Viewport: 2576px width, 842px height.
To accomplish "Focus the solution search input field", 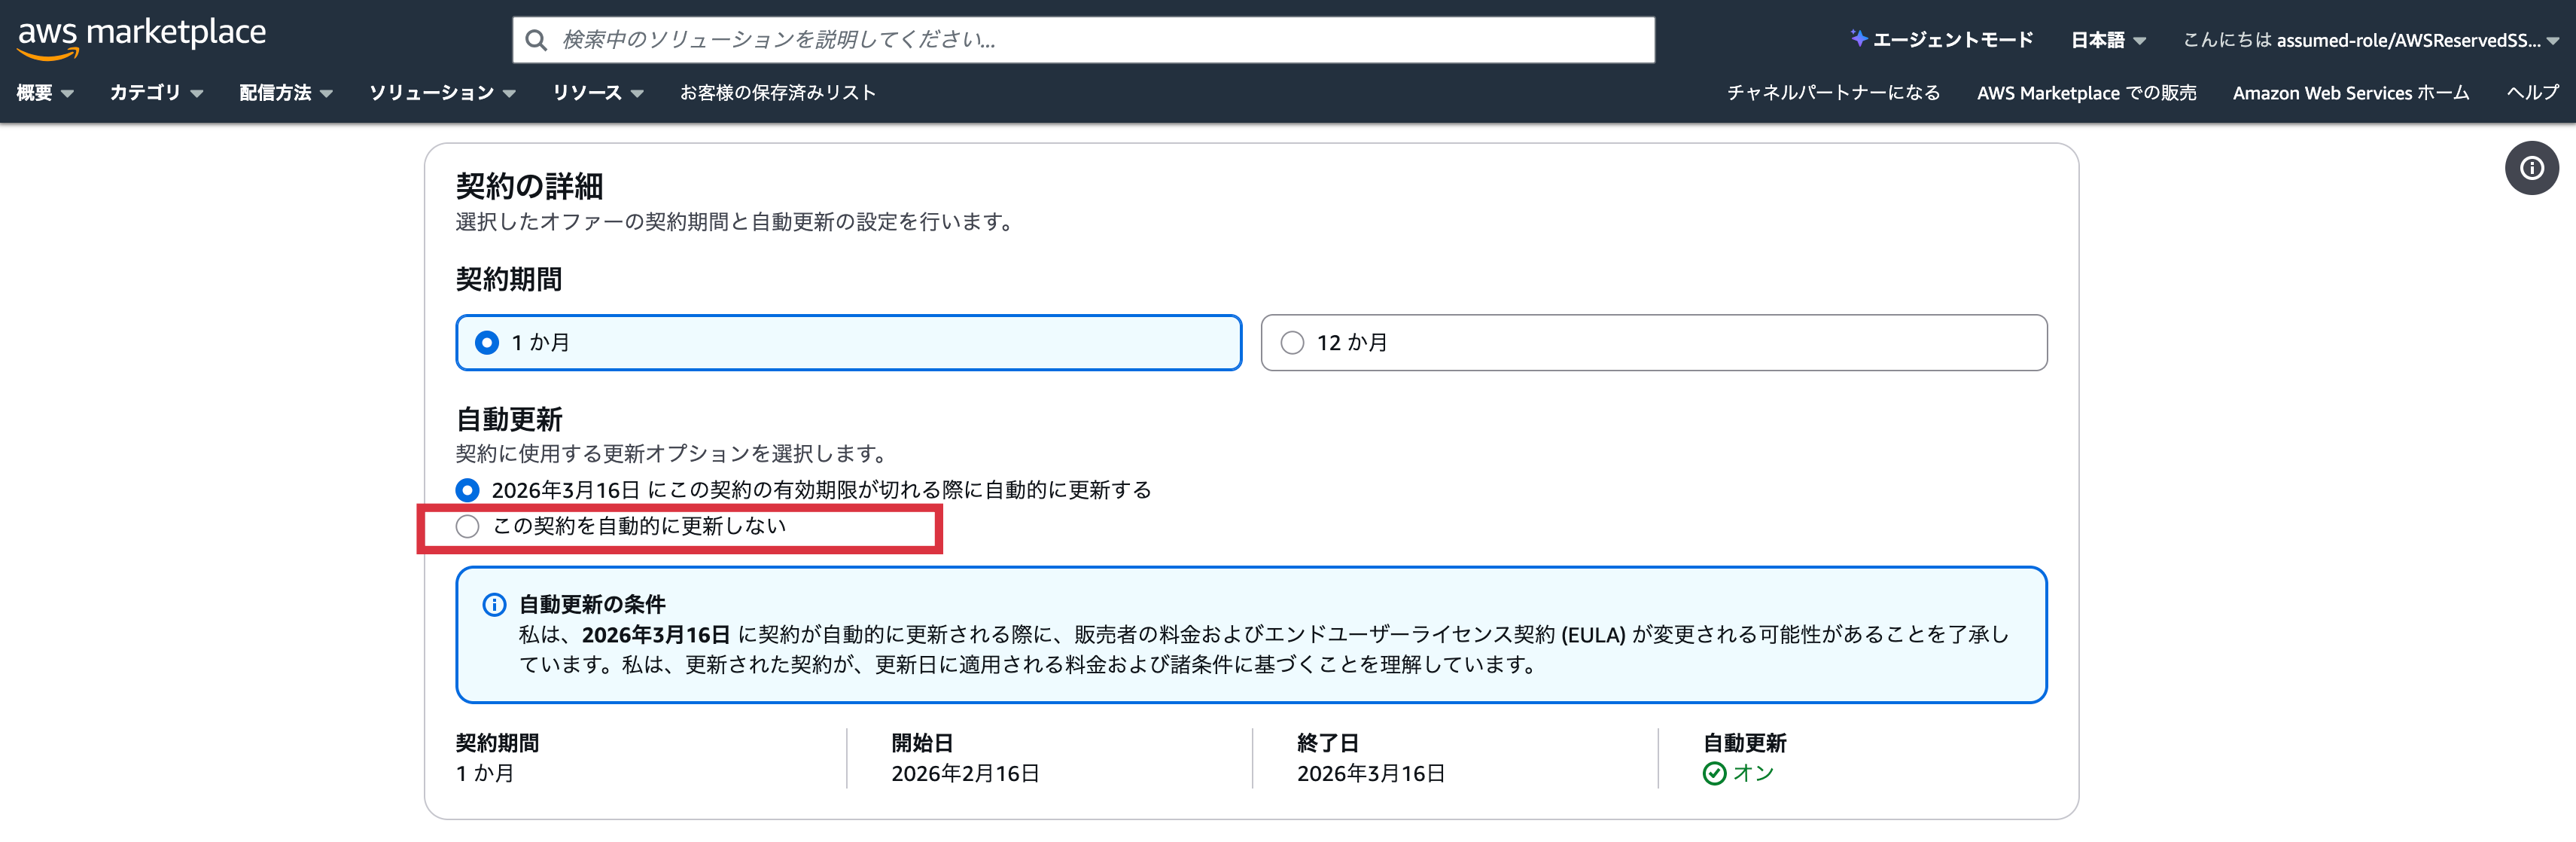I will (1100, 40).
